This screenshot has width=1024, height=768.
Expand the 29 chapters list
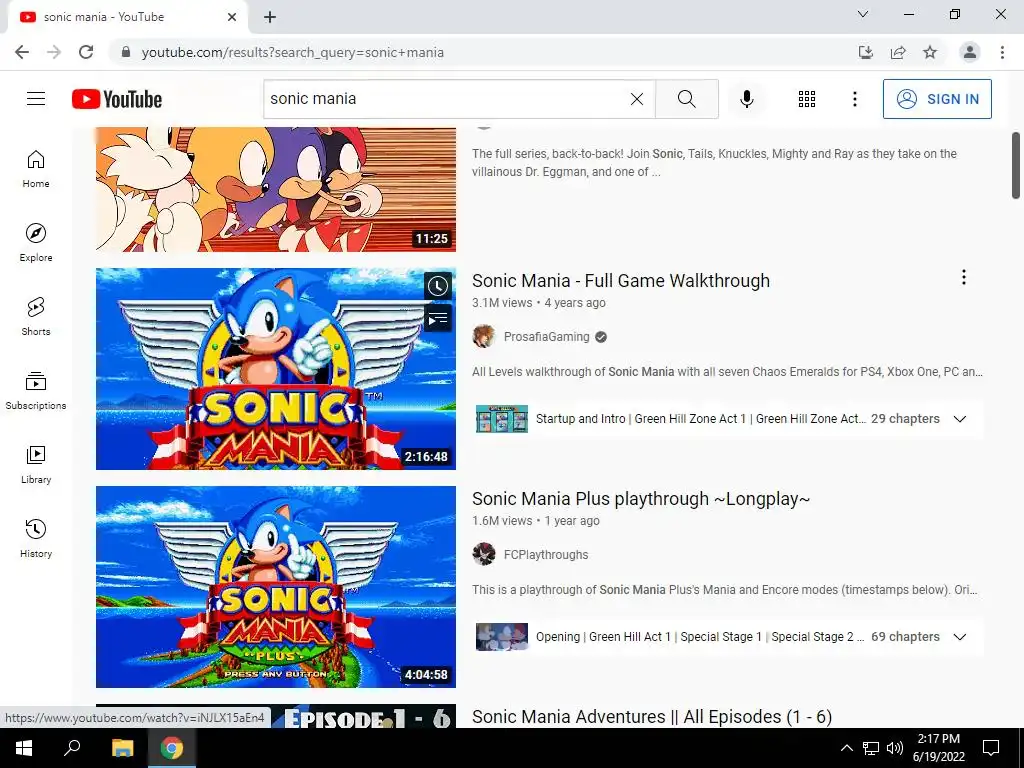point(959,419)
